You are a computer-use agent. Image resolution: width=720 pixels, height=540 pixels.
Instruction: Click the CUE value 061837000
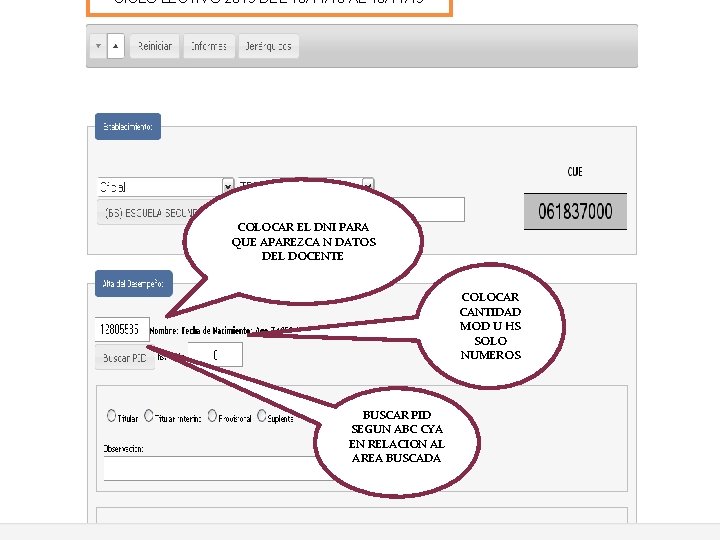(x=575, y=211)
